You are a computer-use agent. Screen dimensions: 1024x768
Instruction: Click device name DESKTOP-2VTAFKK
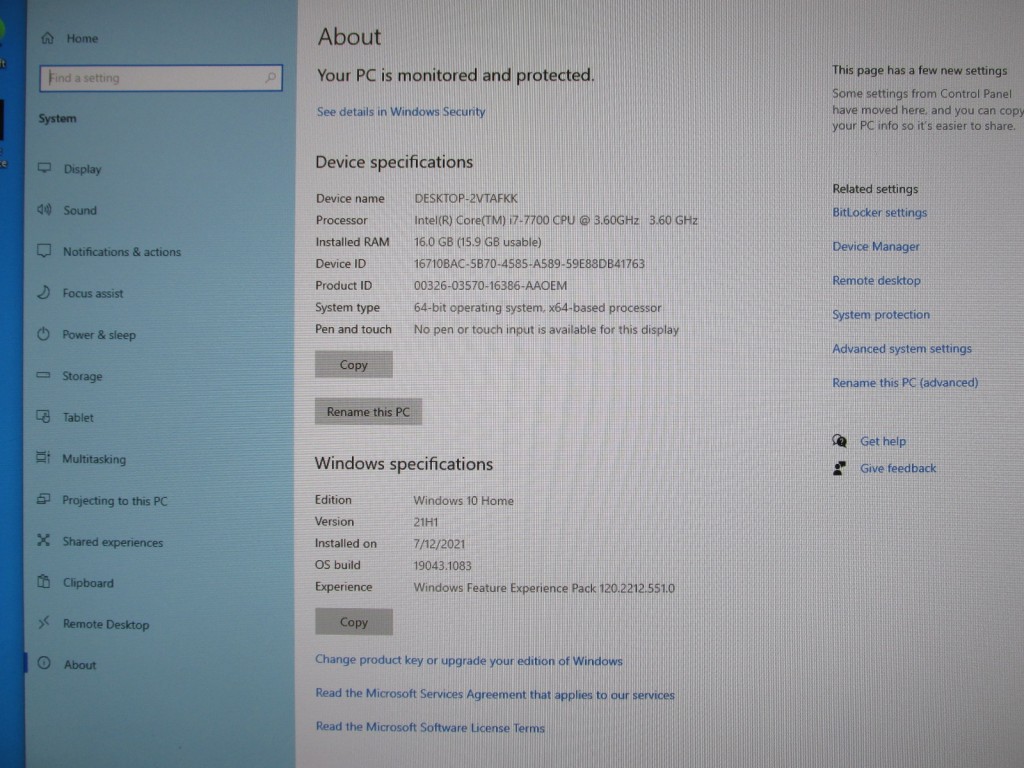click(x=466, y=198)
